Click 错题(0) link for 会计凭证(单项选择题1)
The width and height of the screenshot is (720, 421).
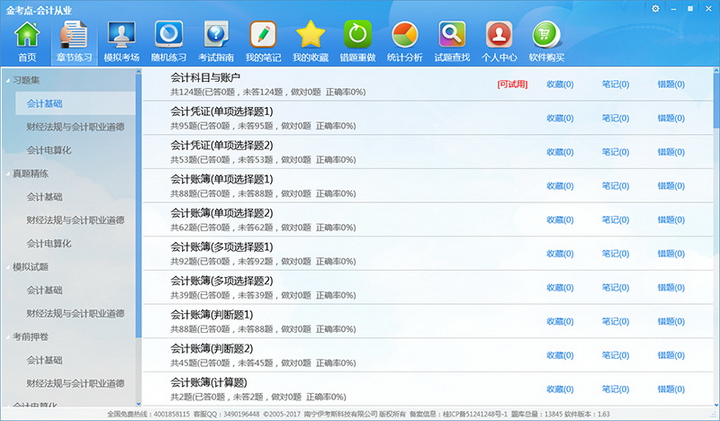[671, 118]
